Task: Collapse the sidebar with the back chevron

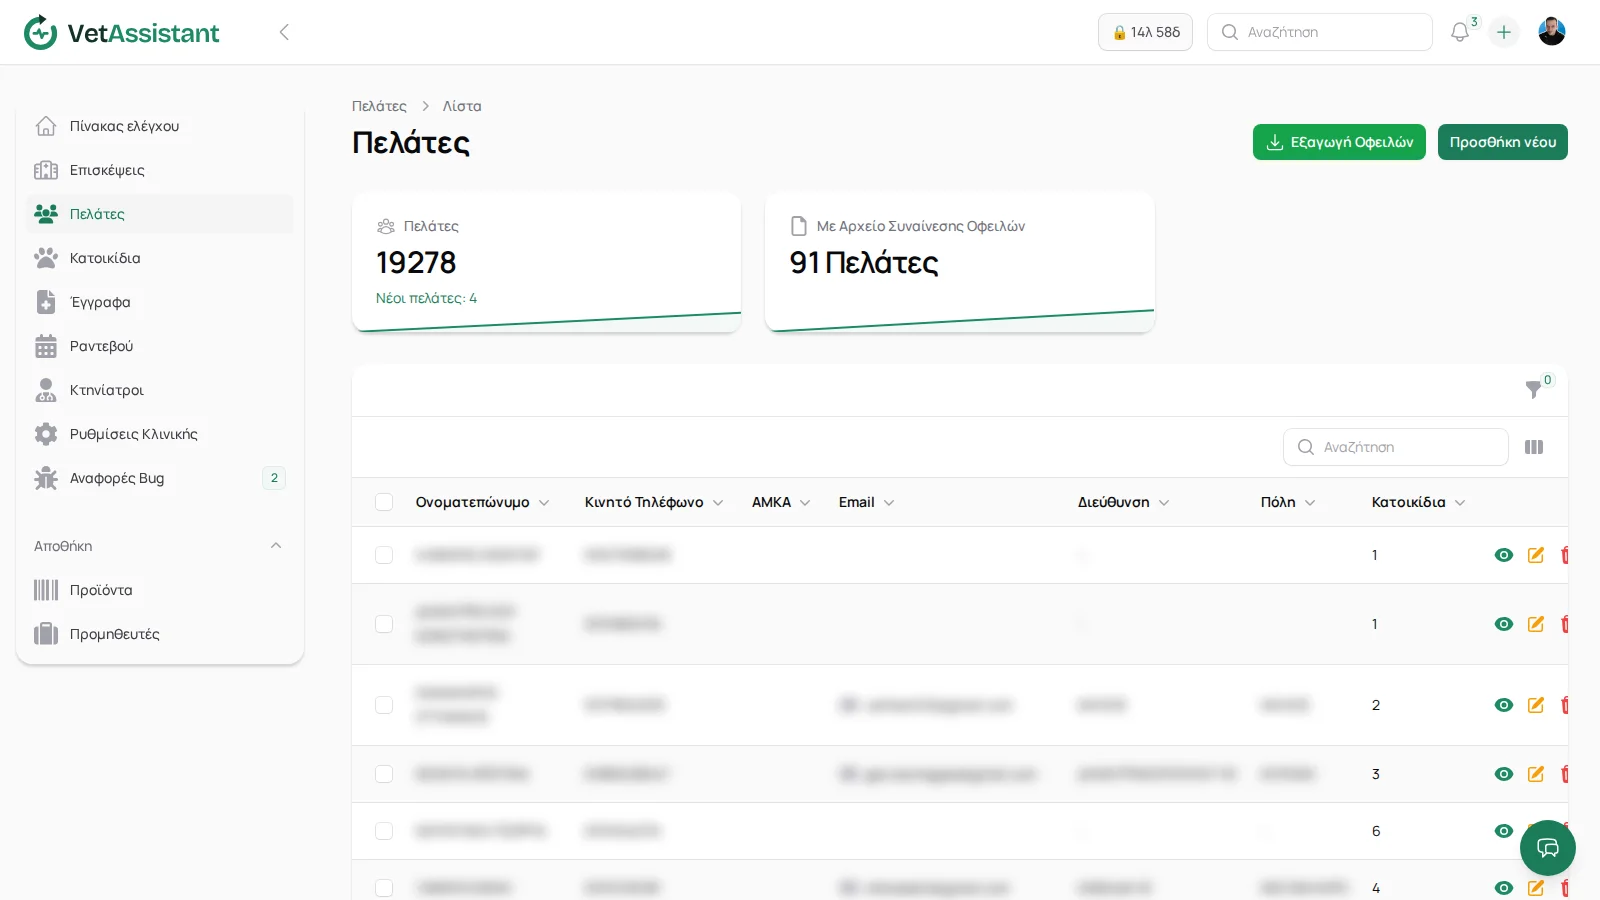Action: click(x=284, y=32)
